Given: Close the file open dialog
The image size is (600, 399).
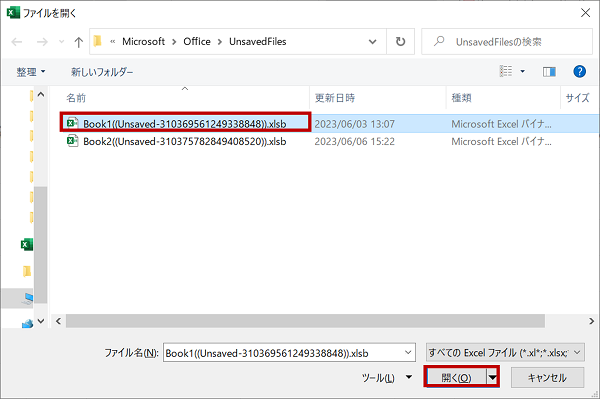Looking at the screenshot, I should [585, 13].
